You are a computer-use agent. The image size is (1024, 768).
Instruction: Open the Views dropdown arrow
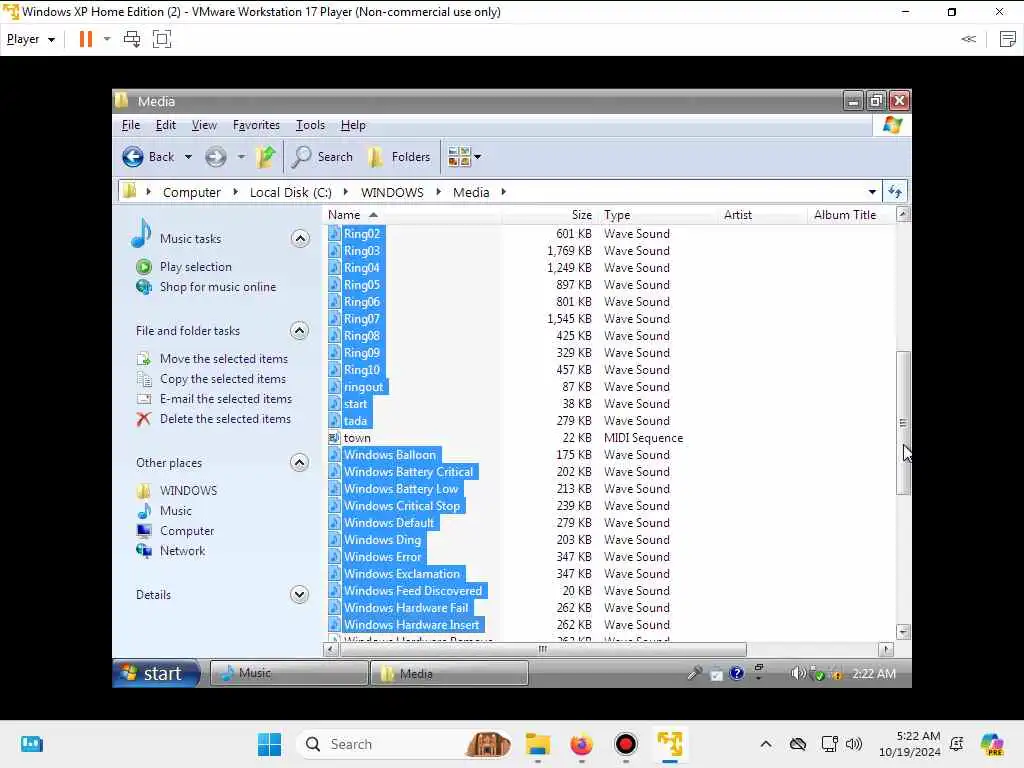coord(477,157)
